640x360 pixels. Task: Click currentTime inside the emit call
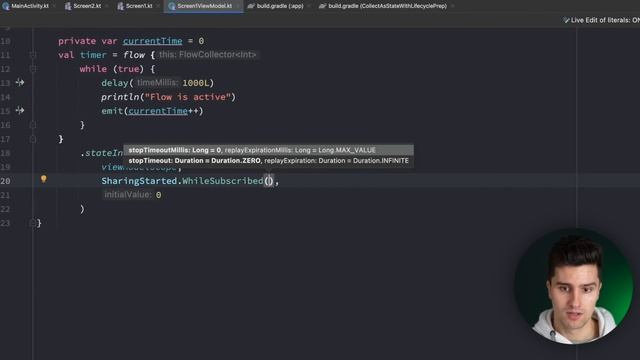click(x=158, y=111)
